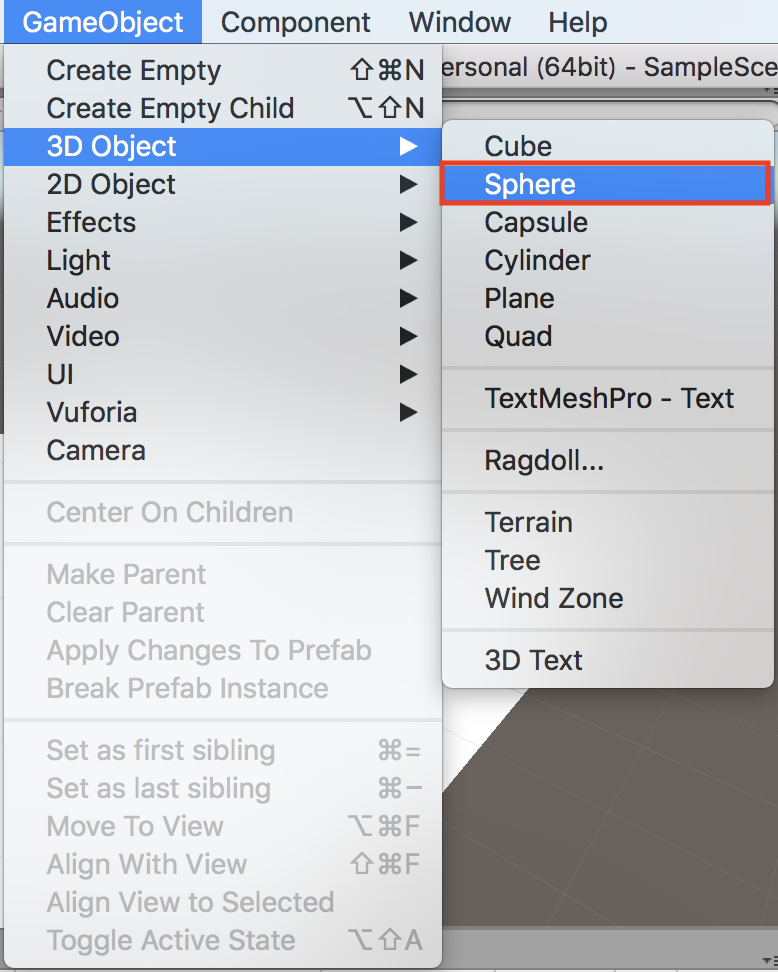
Task: Choose Cube in the 3D Object submenu
Action: coord(518,146)
